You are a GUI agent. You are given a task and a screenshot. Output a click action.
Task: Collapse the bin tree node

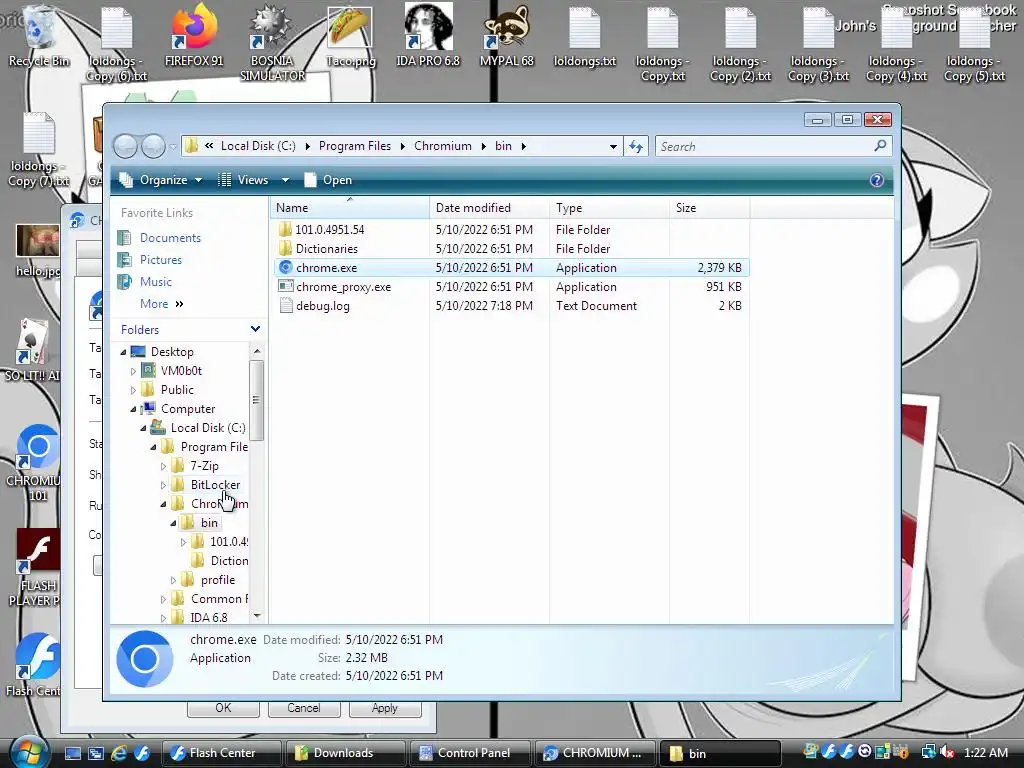pyautogui.click(x=173, y=523)
